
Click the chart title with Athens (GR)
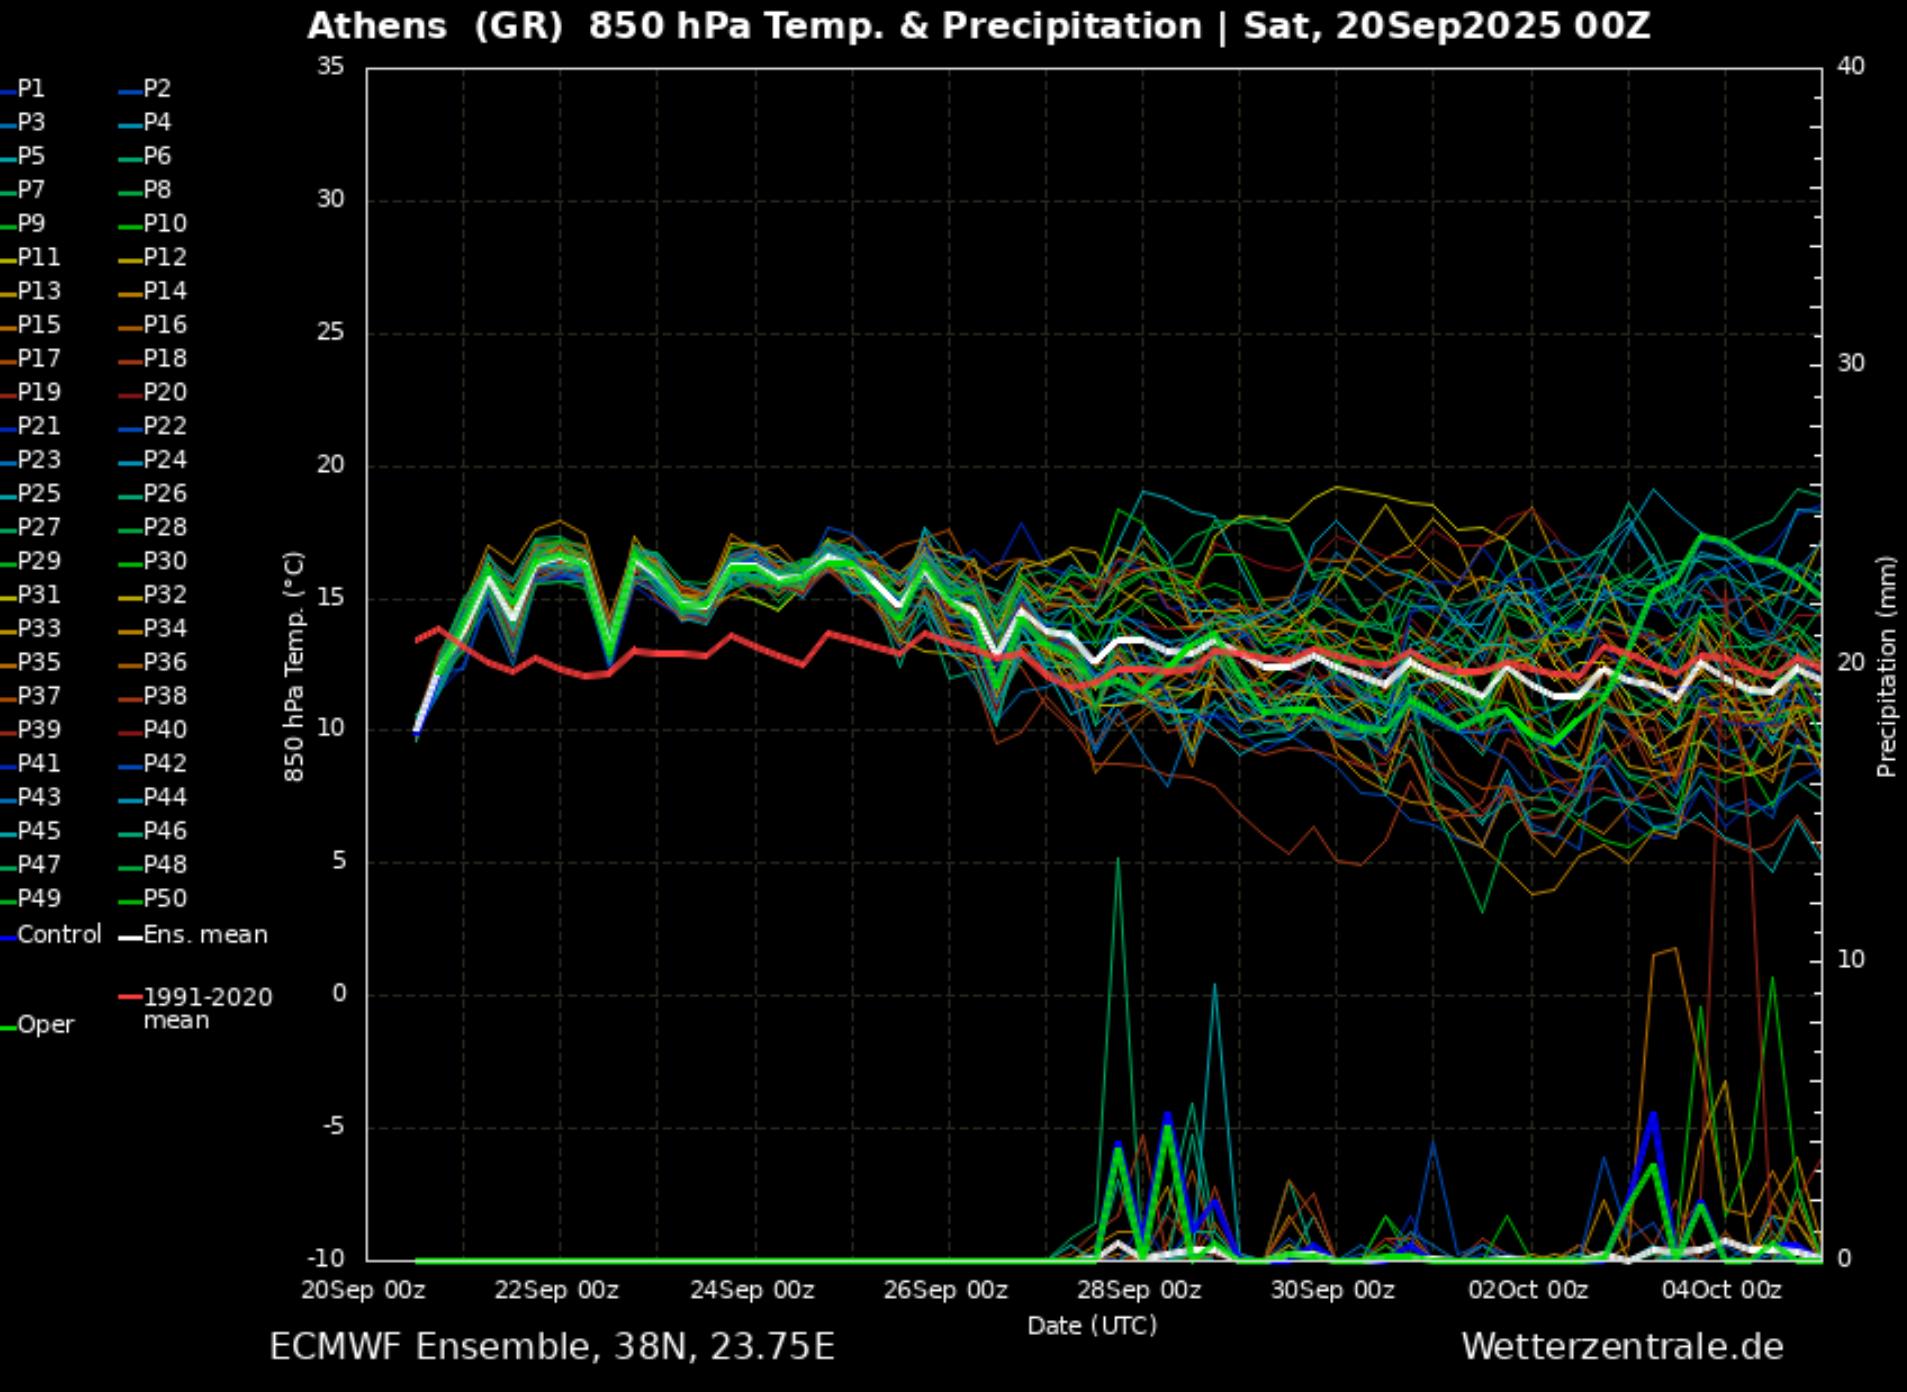pos(978,26)
